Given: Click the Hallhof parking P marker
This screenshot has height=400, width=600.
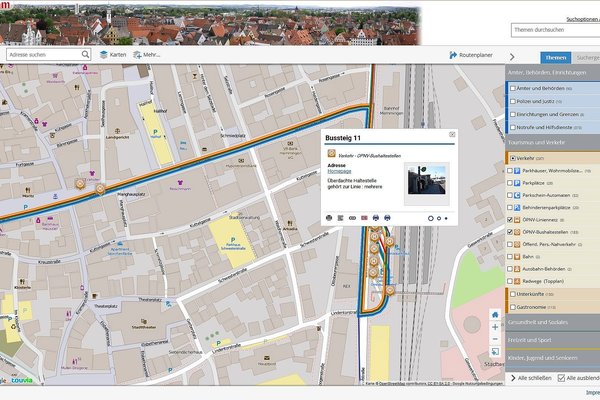Looking at the screenshot, I should pyautogui.click(x=155, y=132).
